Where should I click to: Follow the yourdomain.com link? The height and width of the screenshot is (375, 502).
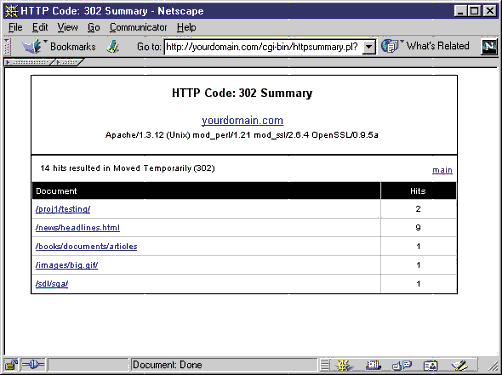(242, 120)
